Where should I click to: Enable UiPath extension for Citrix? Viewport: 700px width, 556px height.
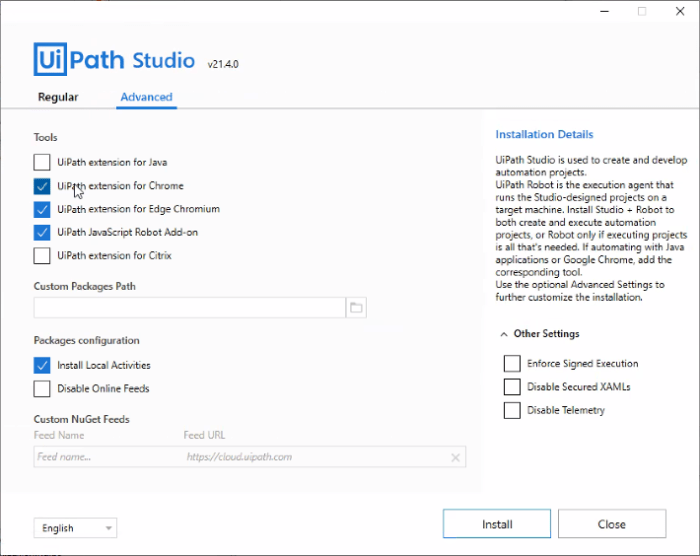pyautogui.click(x=42, y=255)
